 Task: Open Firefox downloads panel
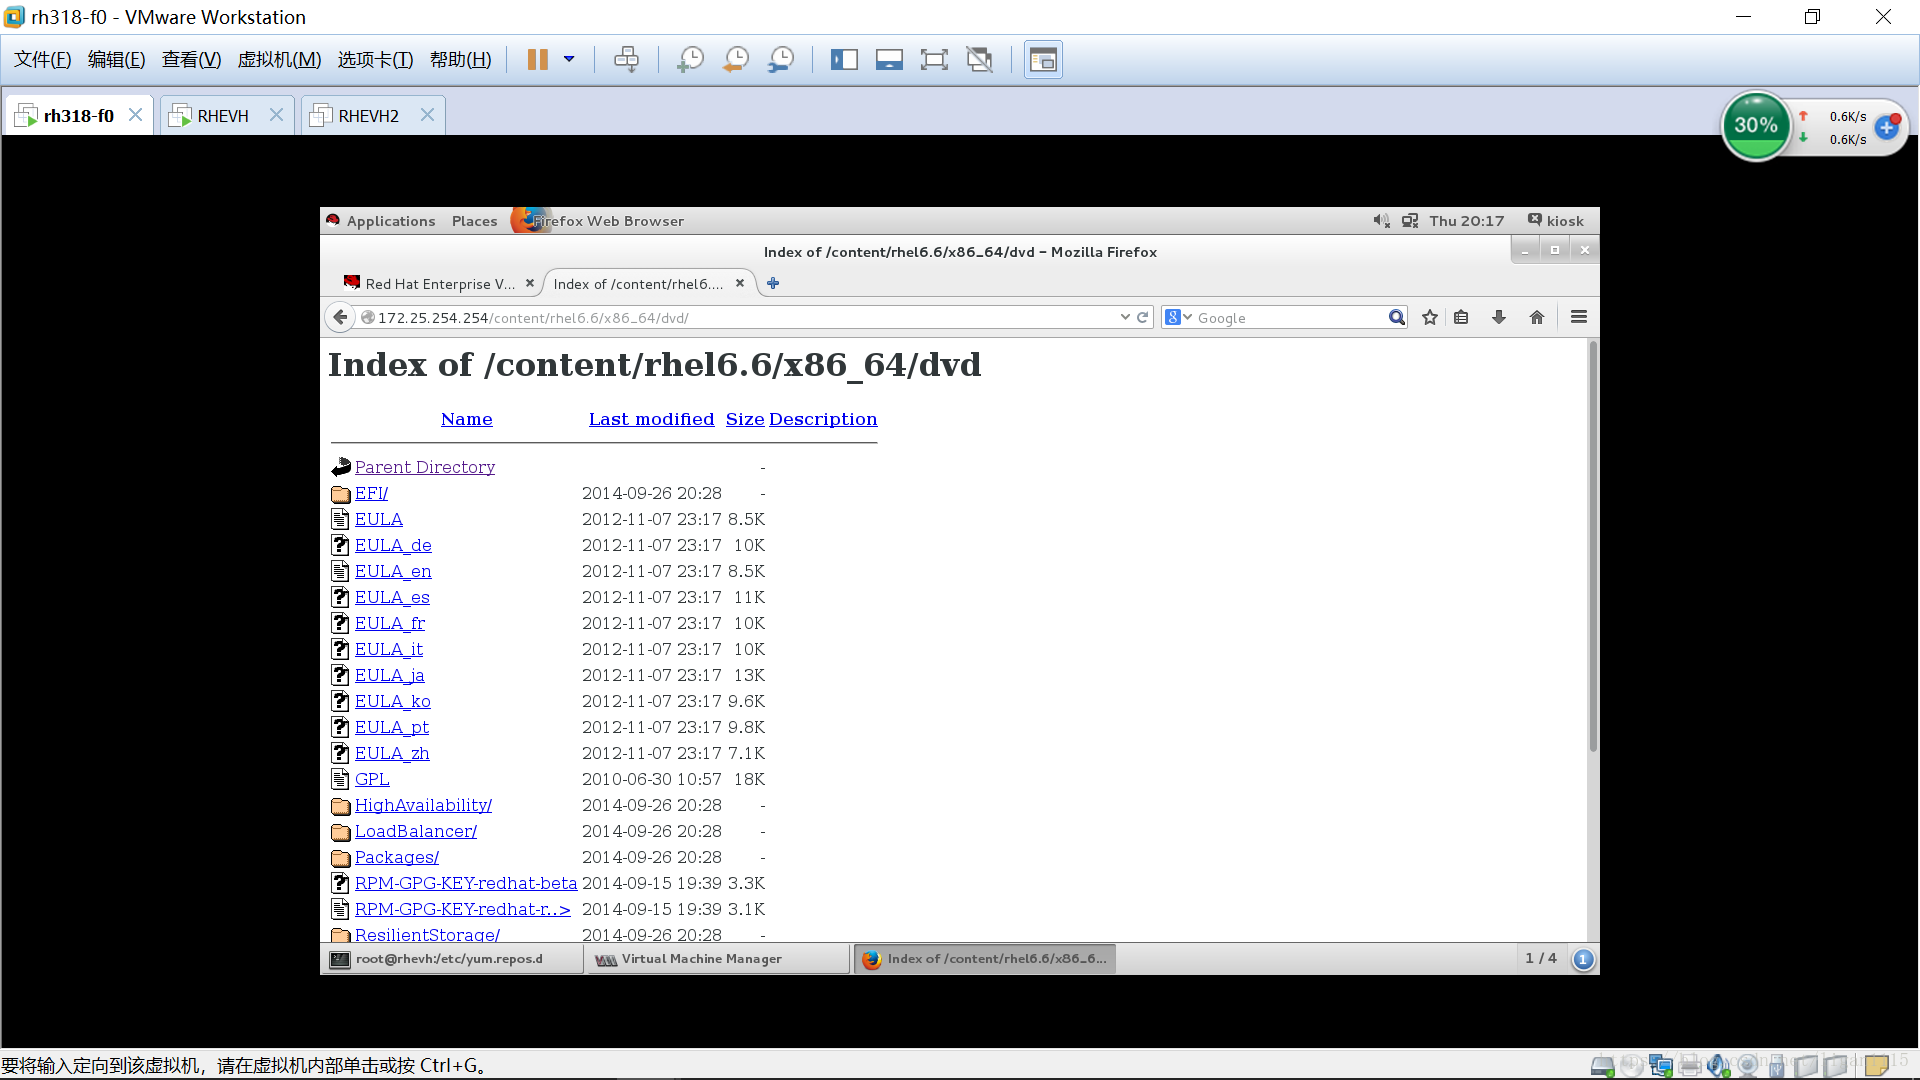pos(1499,317)
